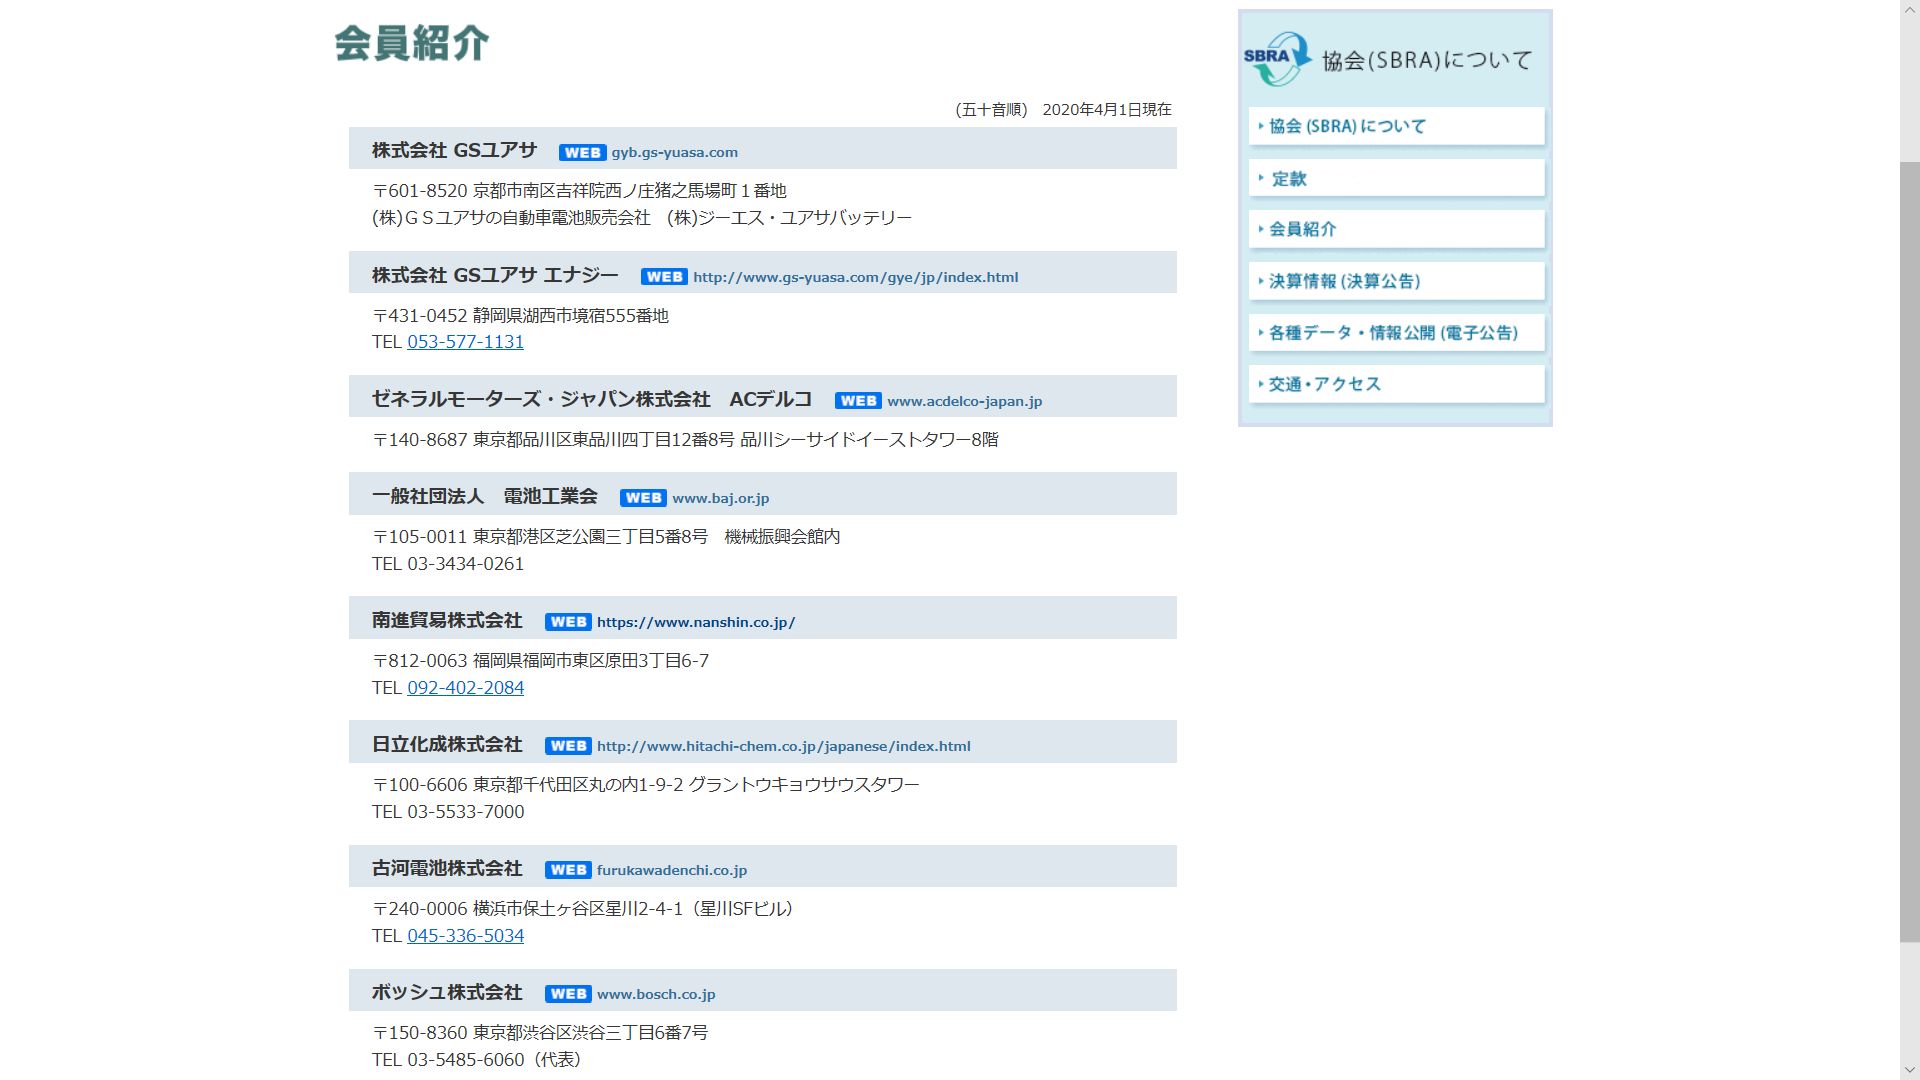This screenshot has width=1920, height=1080.
Task: Click phone number 092-402-2084
Action: point(466,688)
